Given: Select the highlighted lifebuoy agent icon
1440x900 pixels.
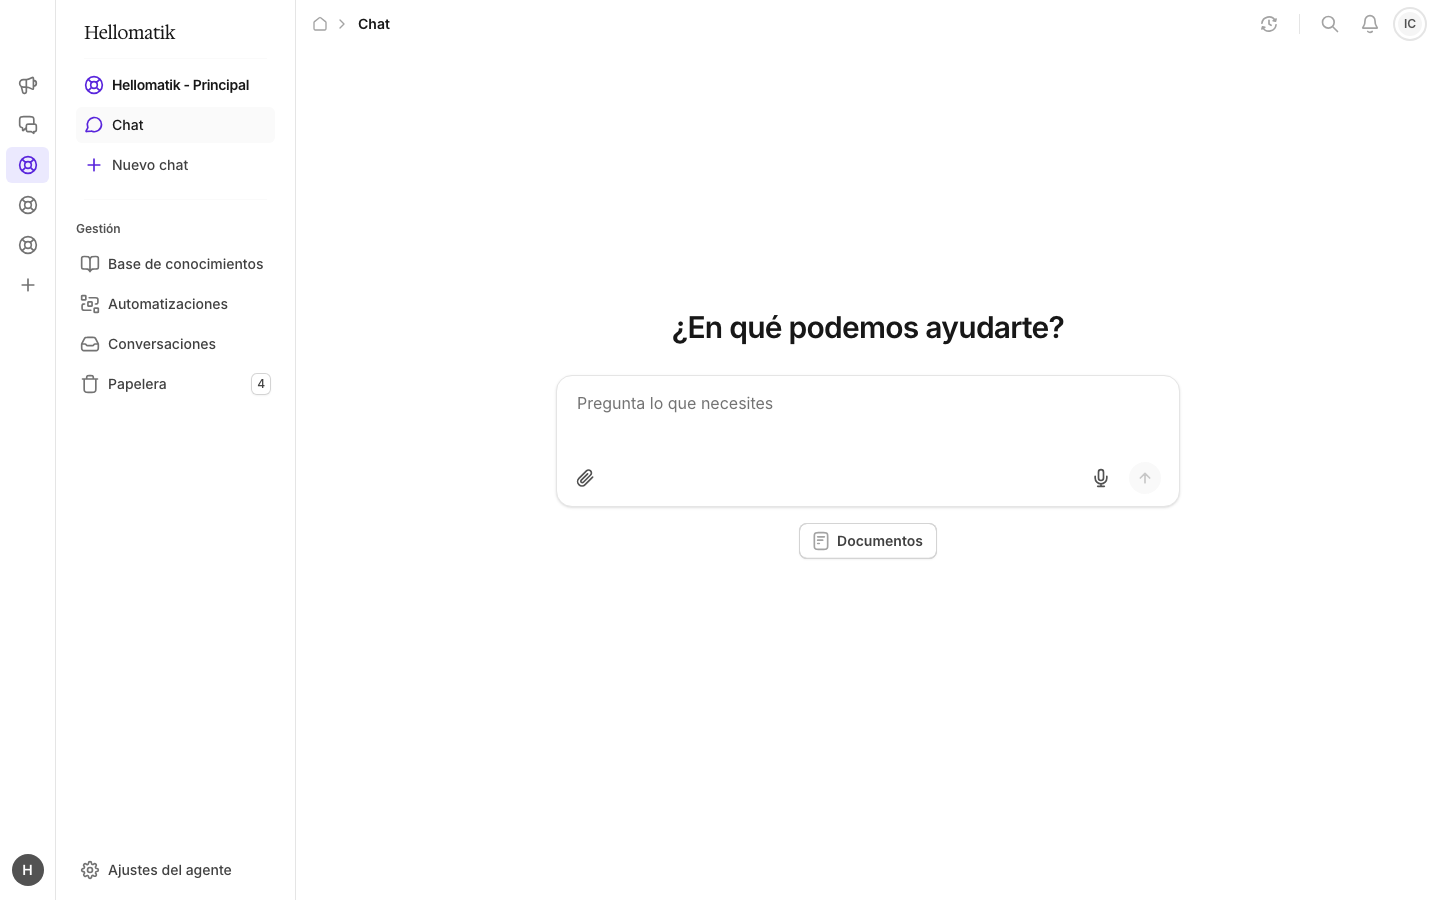Looking at the screenshot, I should pyautogui.click(x=28, y=165).
